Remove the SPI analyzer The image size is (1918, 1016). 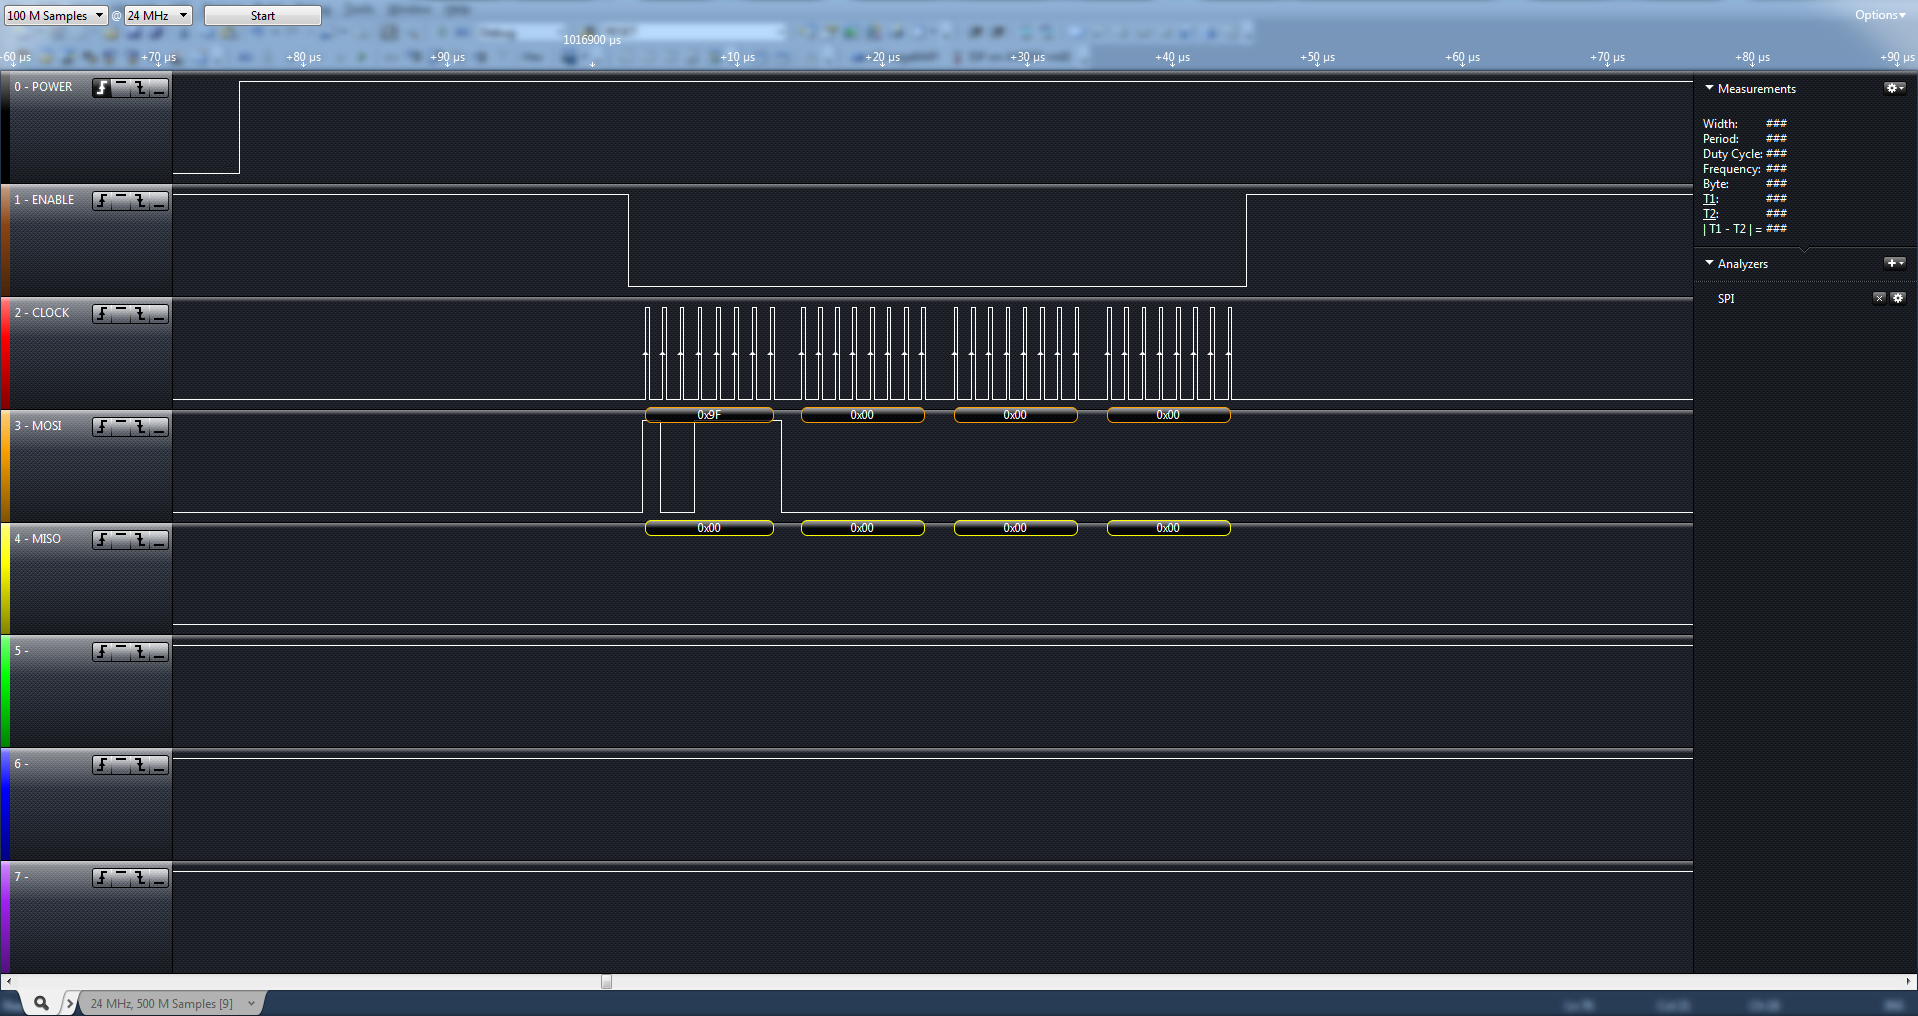[x=1878, y=298]
